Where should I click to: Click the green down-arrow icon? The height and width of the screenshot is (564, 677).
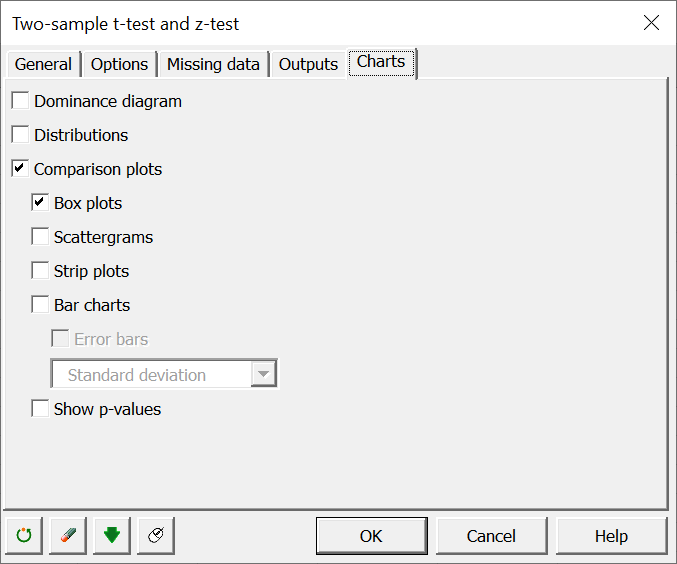(112, 535)
